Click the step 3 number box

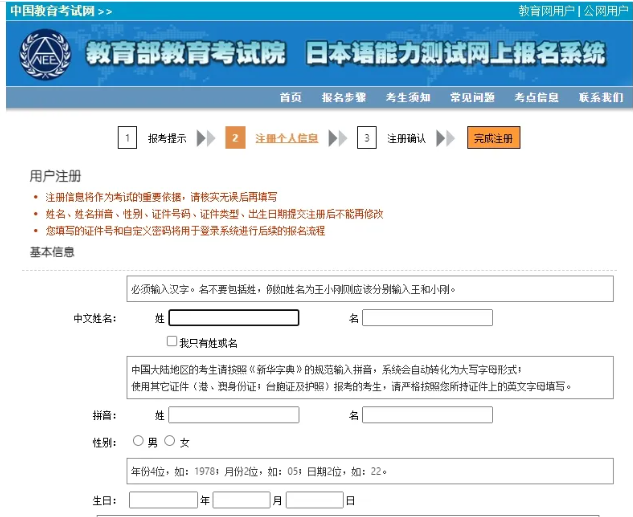click(x=367, y=138)
